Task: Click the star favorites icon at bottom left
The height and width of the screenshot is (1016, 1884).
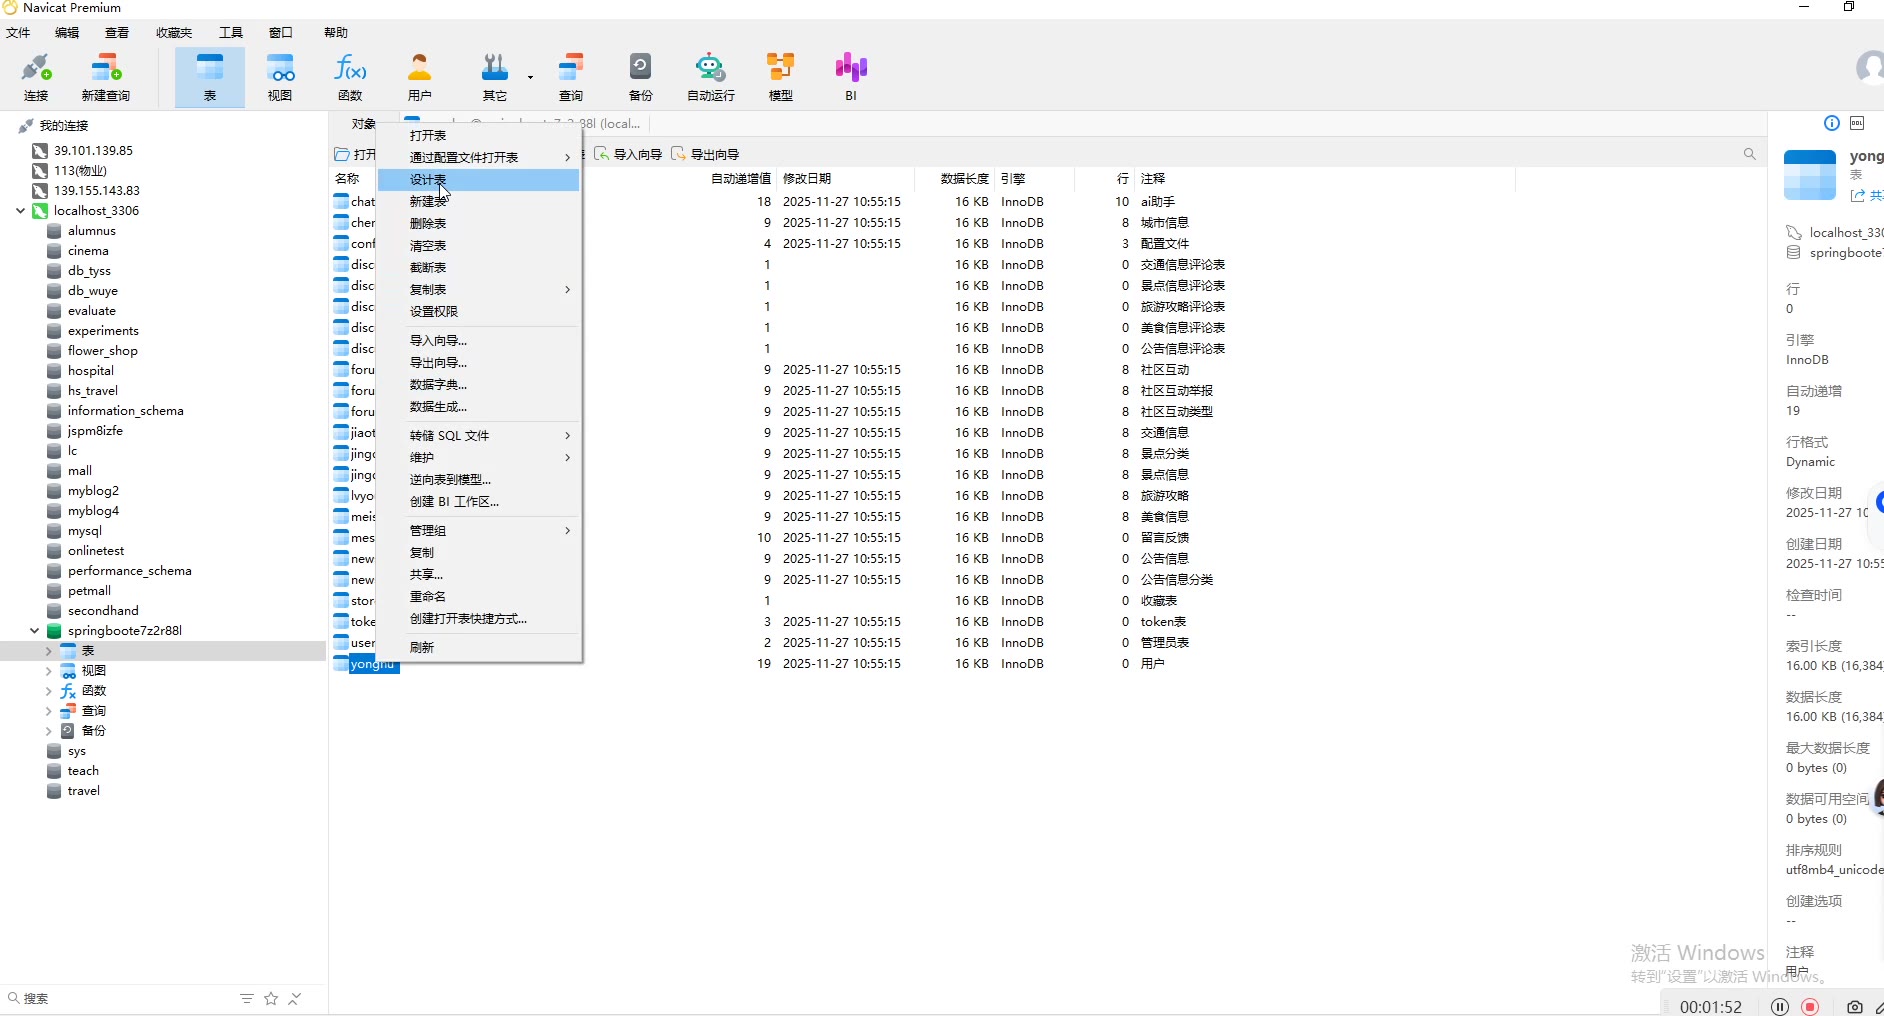Action: (271, 999)
